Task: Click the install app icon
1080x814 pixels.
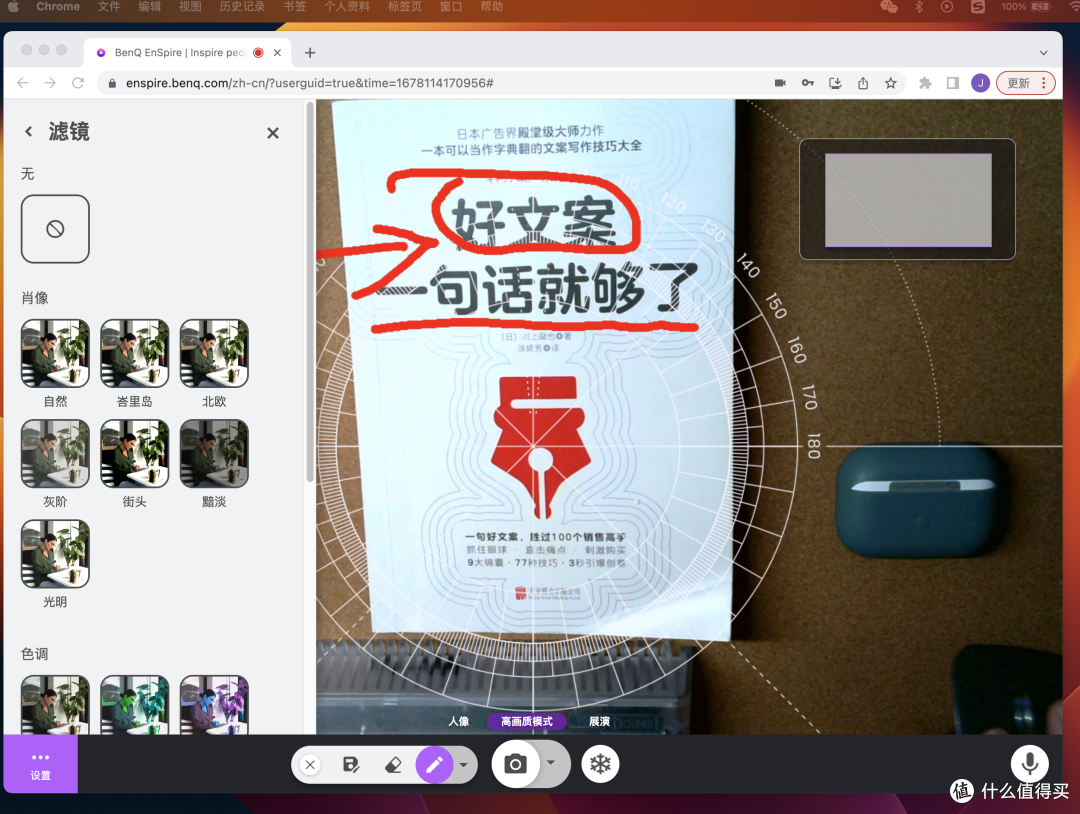Action: [x=835, y=83]
